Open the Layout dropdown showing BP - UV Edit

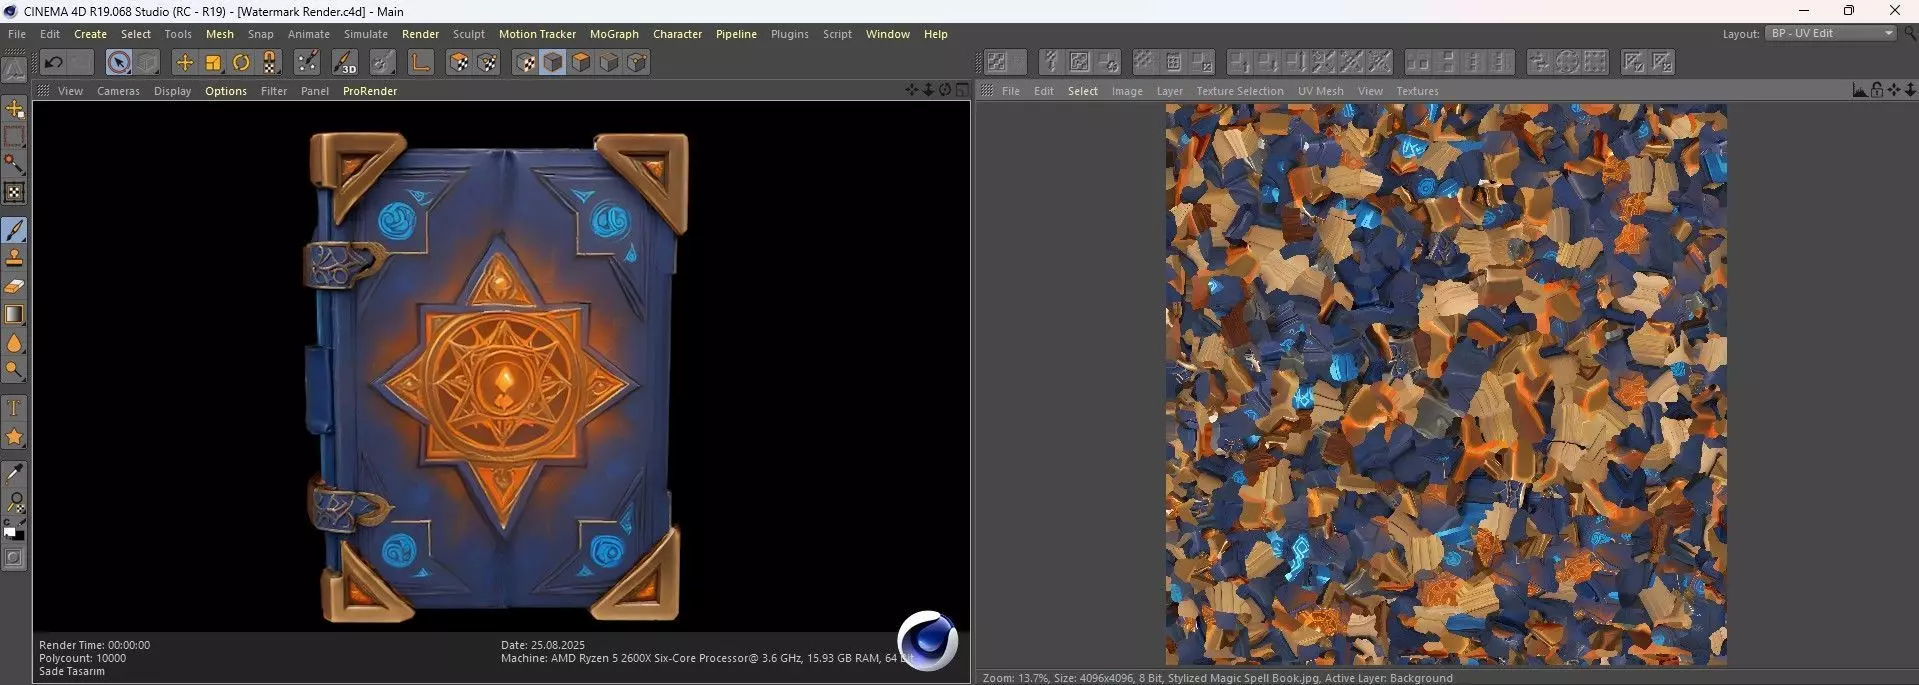1831,33
